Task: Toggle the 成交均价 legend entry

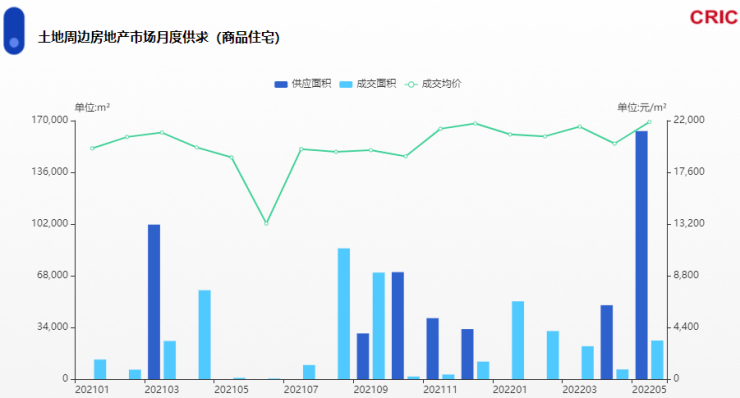Action: [x=433, y=84]
